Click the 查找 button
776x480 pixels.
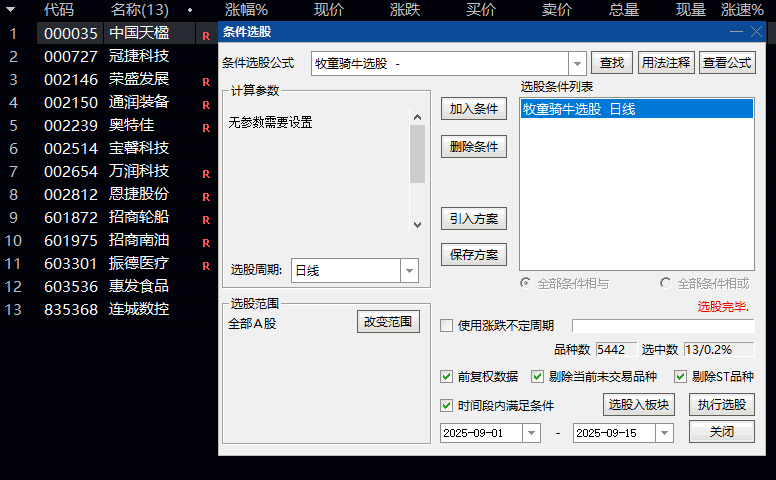(x=612, y=63)
